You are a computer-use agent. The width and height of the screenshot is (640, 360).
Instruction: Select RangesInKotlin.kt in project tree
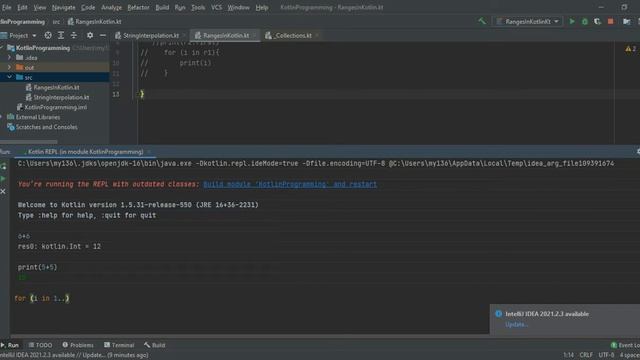(x=56, y=87)
